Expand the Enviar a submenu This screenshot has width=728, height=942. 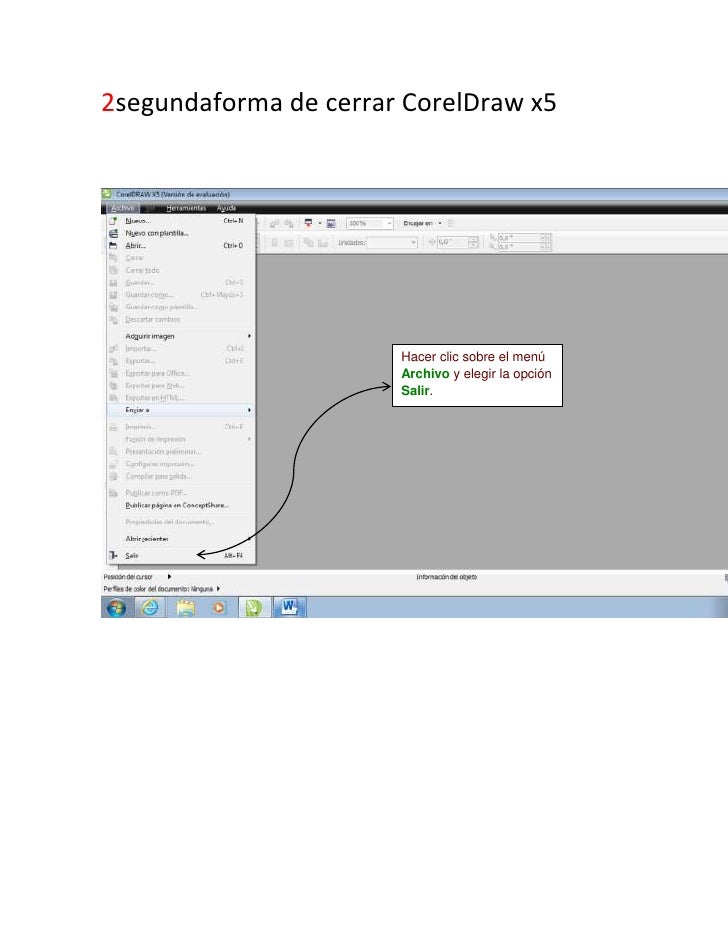[x=181, y=410]
